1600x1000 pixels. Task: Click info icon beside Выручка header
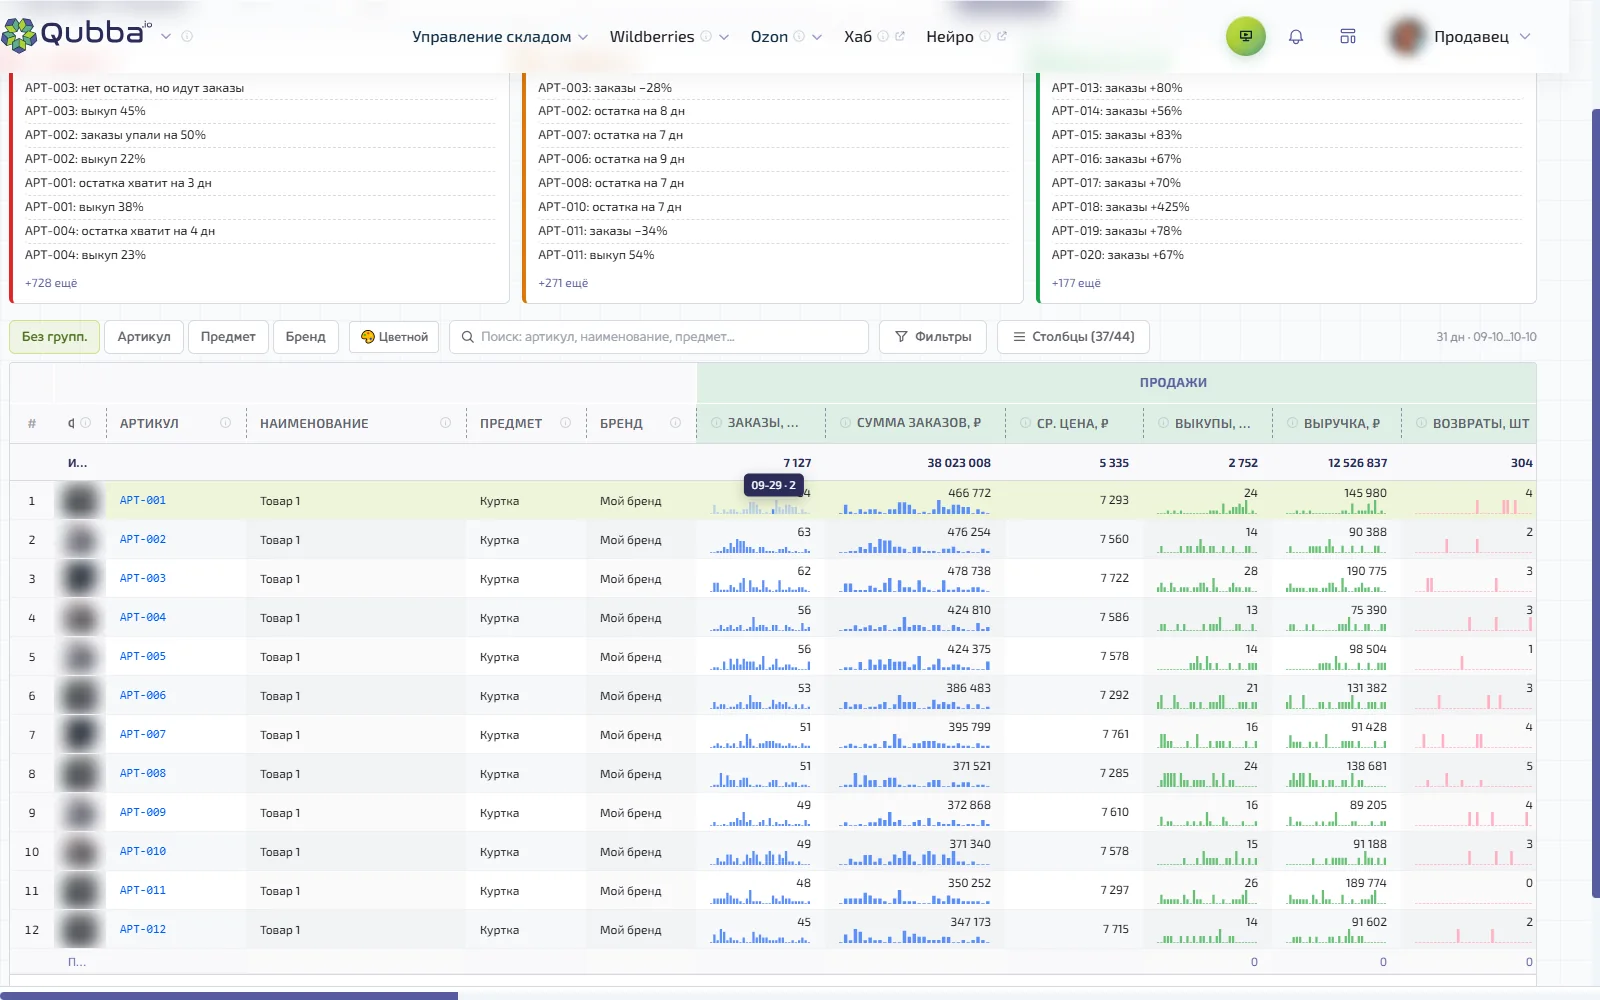pos(1293,423)
